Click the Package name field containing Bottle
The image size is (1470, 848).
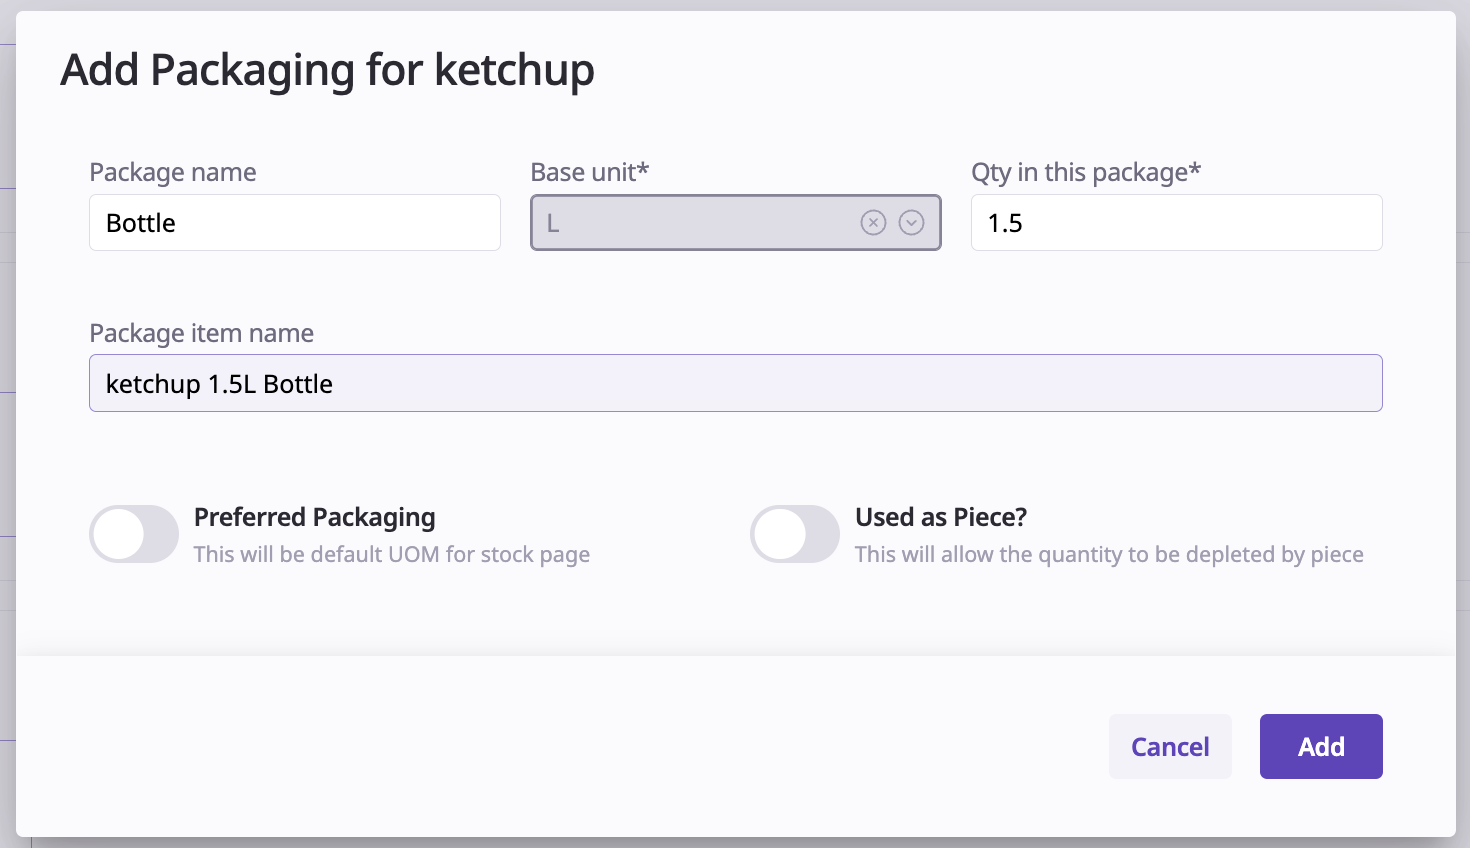[x=294, y=223]
